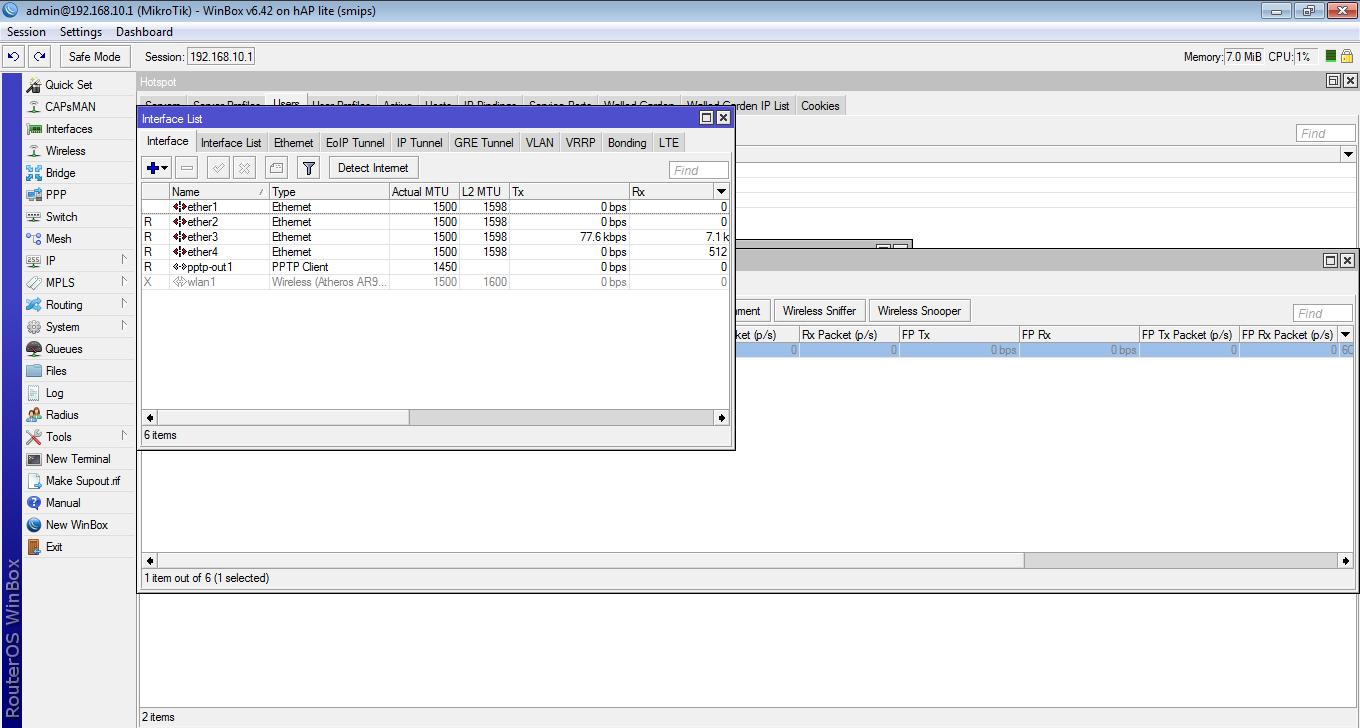Click the Session address field 192.168.10.1
Viewport: 1360px width, 728px height.
pos(221,57)
